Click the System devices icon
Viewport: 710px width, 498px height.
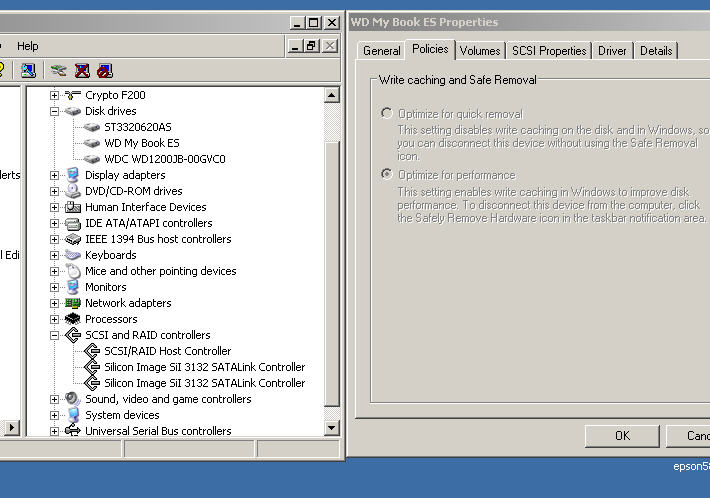click(x=72, y=415)
